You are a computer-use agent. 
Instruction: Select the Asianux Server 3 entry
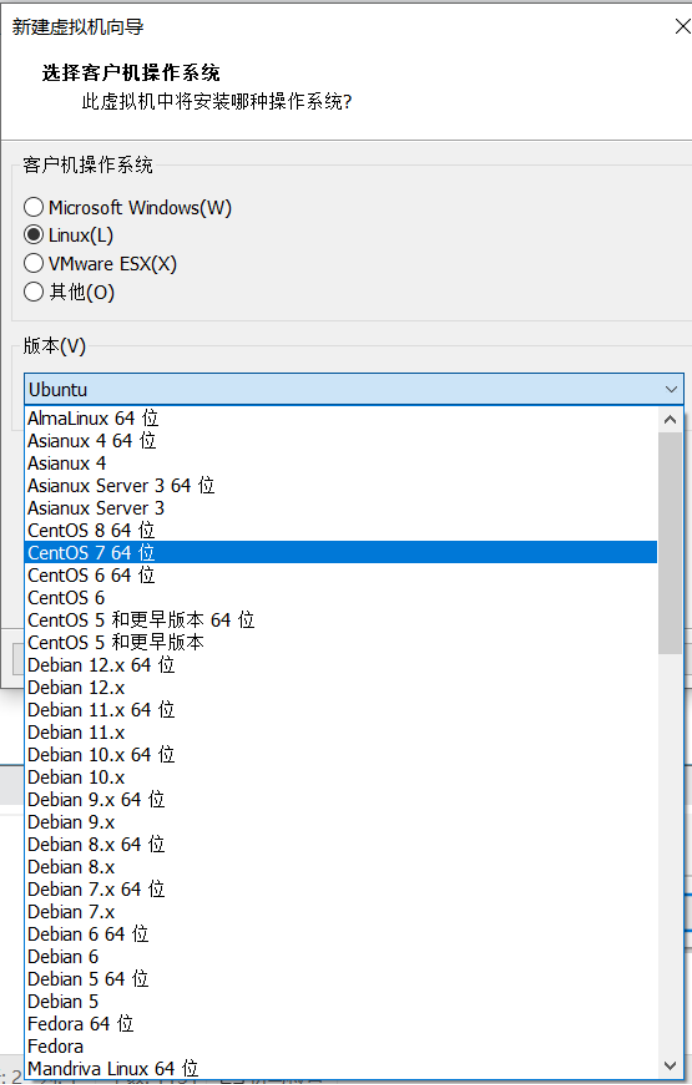coord(341,508)
